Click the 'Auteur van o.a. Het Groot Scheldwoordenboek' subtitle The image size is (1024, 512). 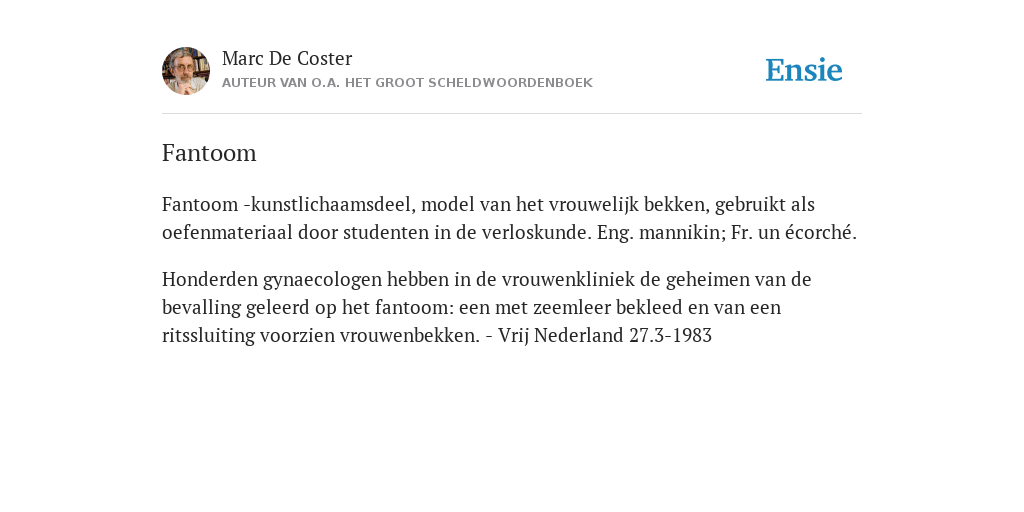point(408,83)
